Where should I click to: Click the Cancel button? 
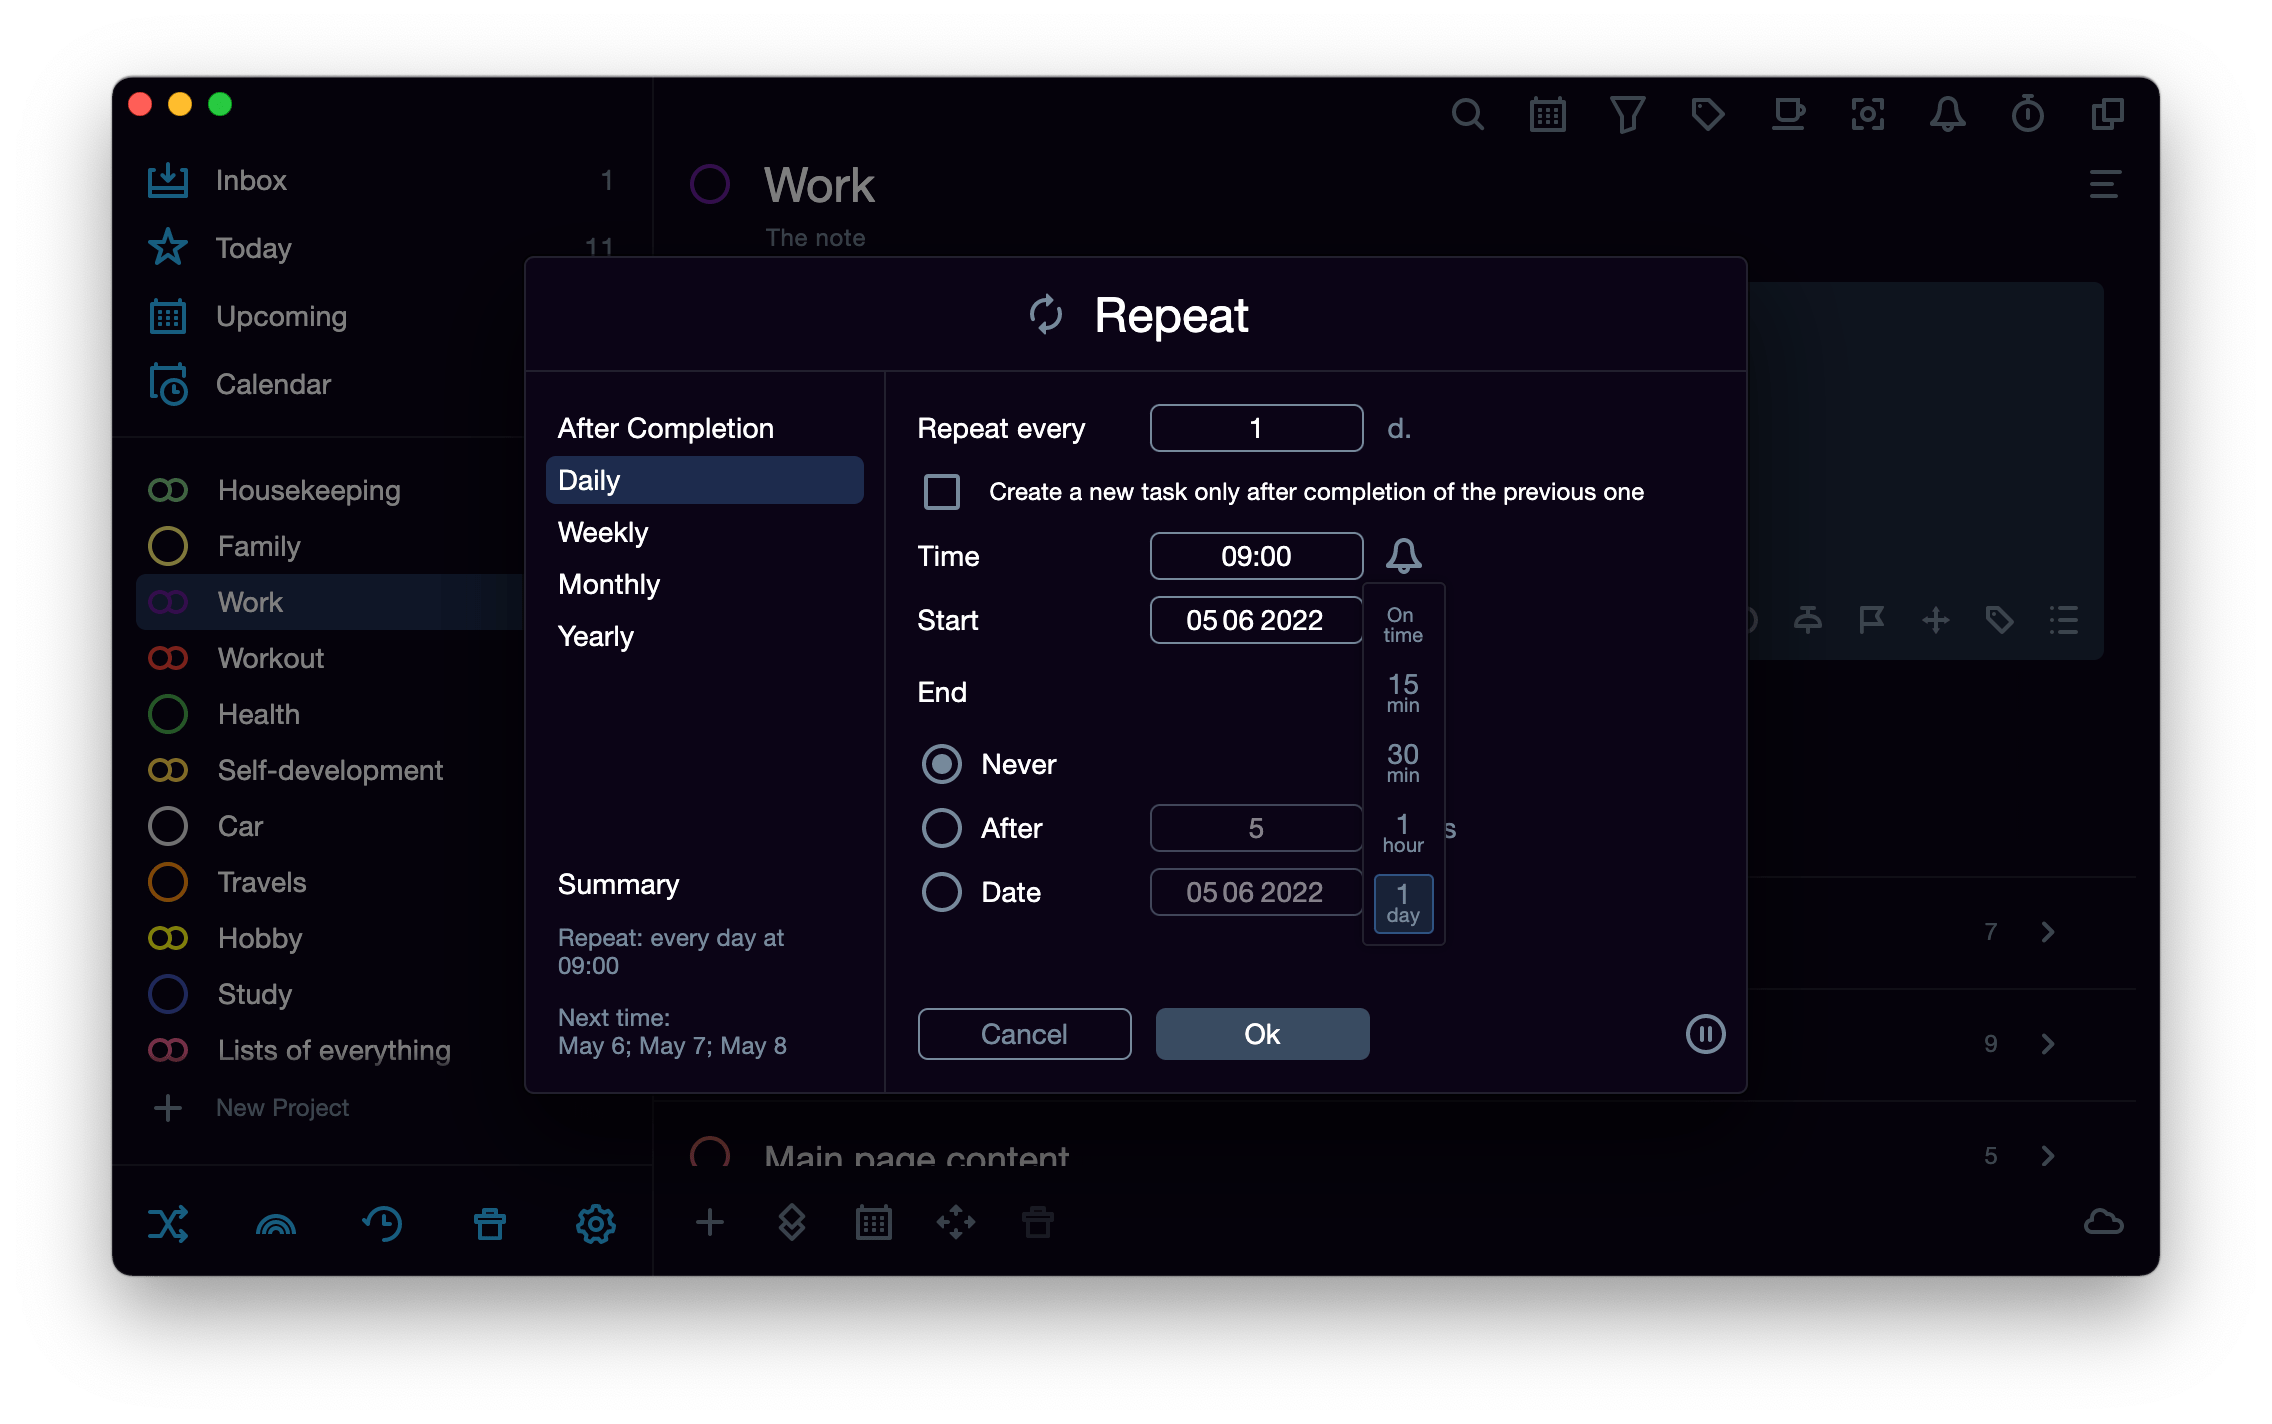click(x=1024, y=1034)
